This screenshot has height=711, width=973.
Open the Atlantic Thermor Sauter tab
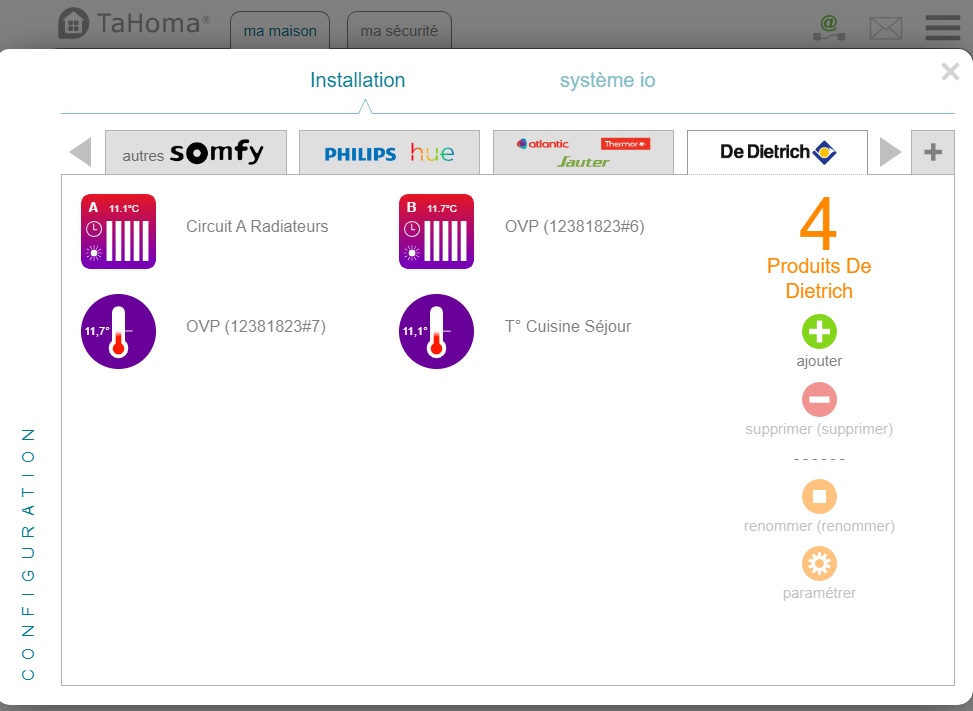583,153
